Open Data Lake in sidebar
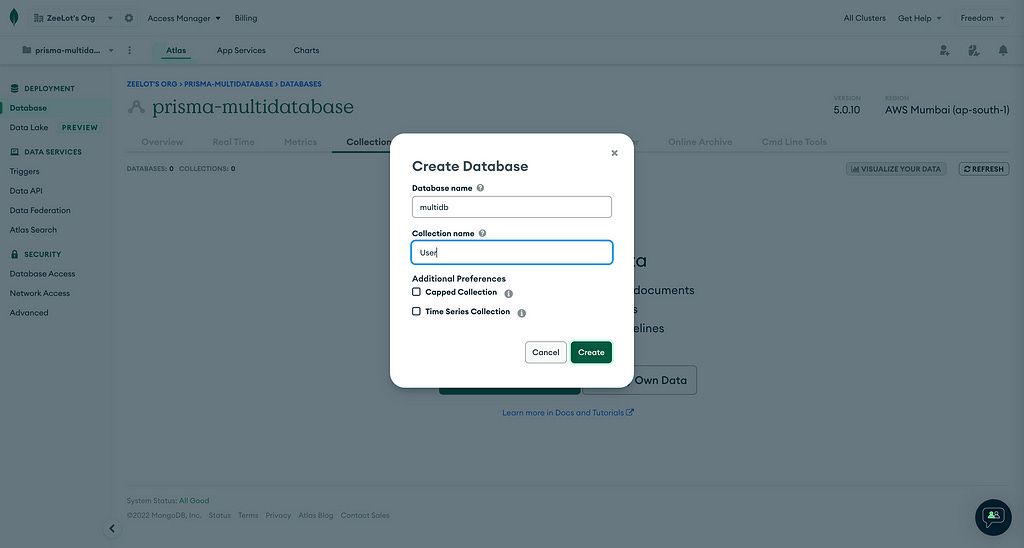Screen dimensions: 1024x548 pos(29,127)
